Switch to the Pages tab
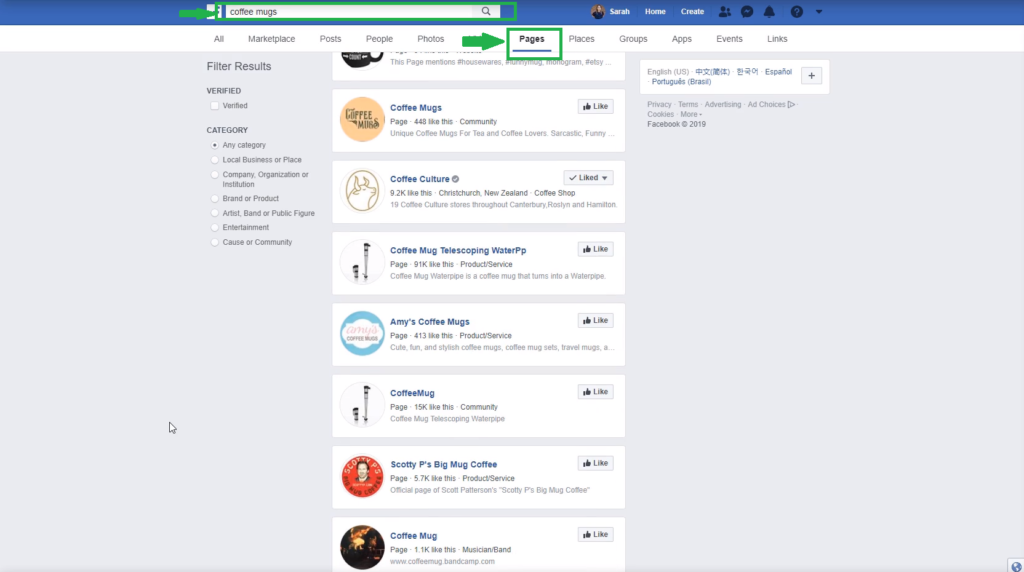Viewport: 1024px width, 572px height. pyautogui.click(x=532, y=39)
